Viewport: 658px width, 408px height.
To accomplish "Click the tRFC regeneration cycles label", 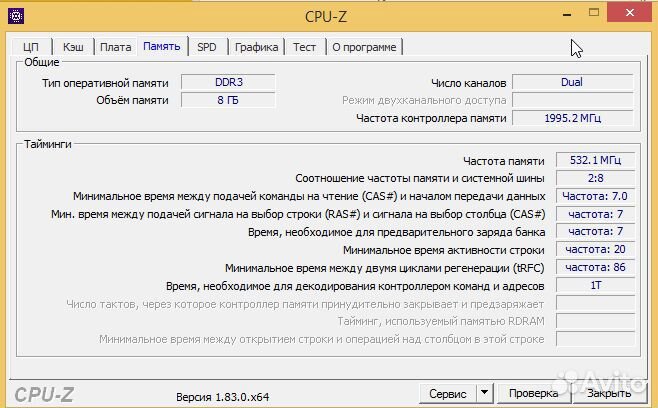I will (384, 268).
